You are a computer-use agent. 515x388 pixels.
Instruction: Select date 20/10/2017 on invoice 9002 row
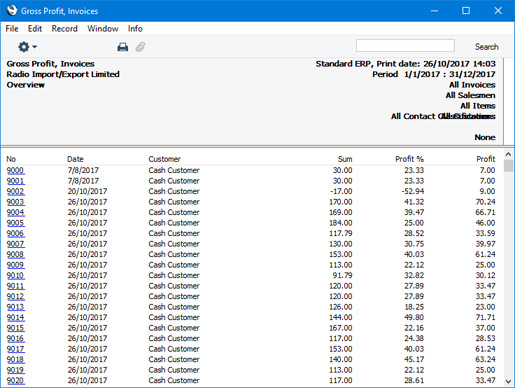click(x=87, y=191)
